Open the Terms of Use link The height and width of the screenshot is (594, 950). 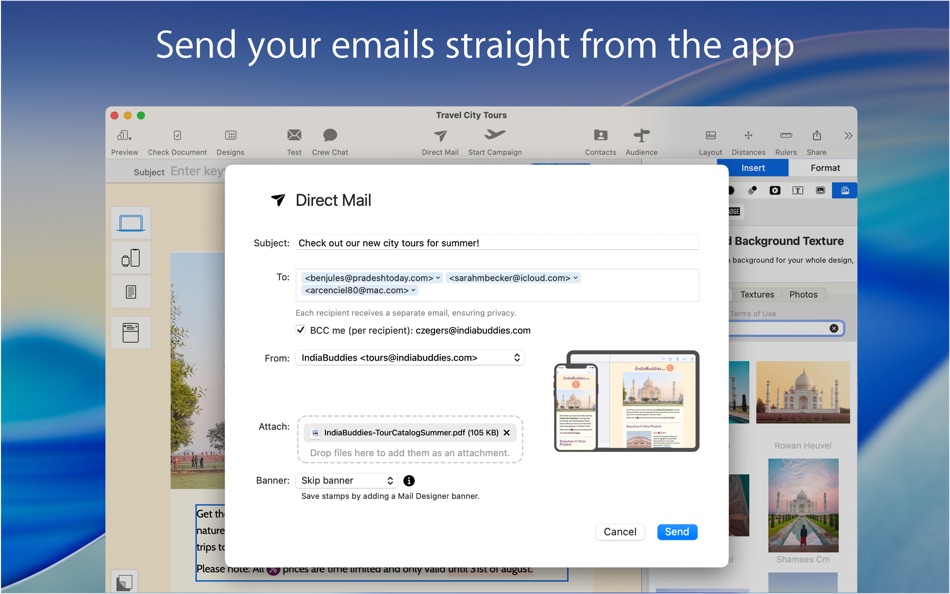pos(753,313)
